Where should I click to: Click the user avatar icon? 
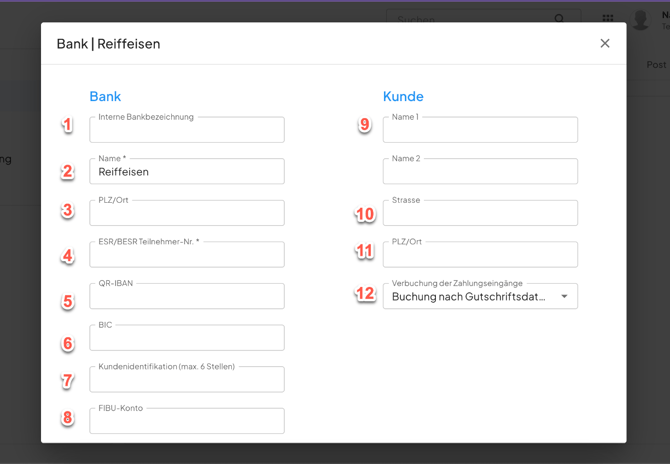click(641, 19)
